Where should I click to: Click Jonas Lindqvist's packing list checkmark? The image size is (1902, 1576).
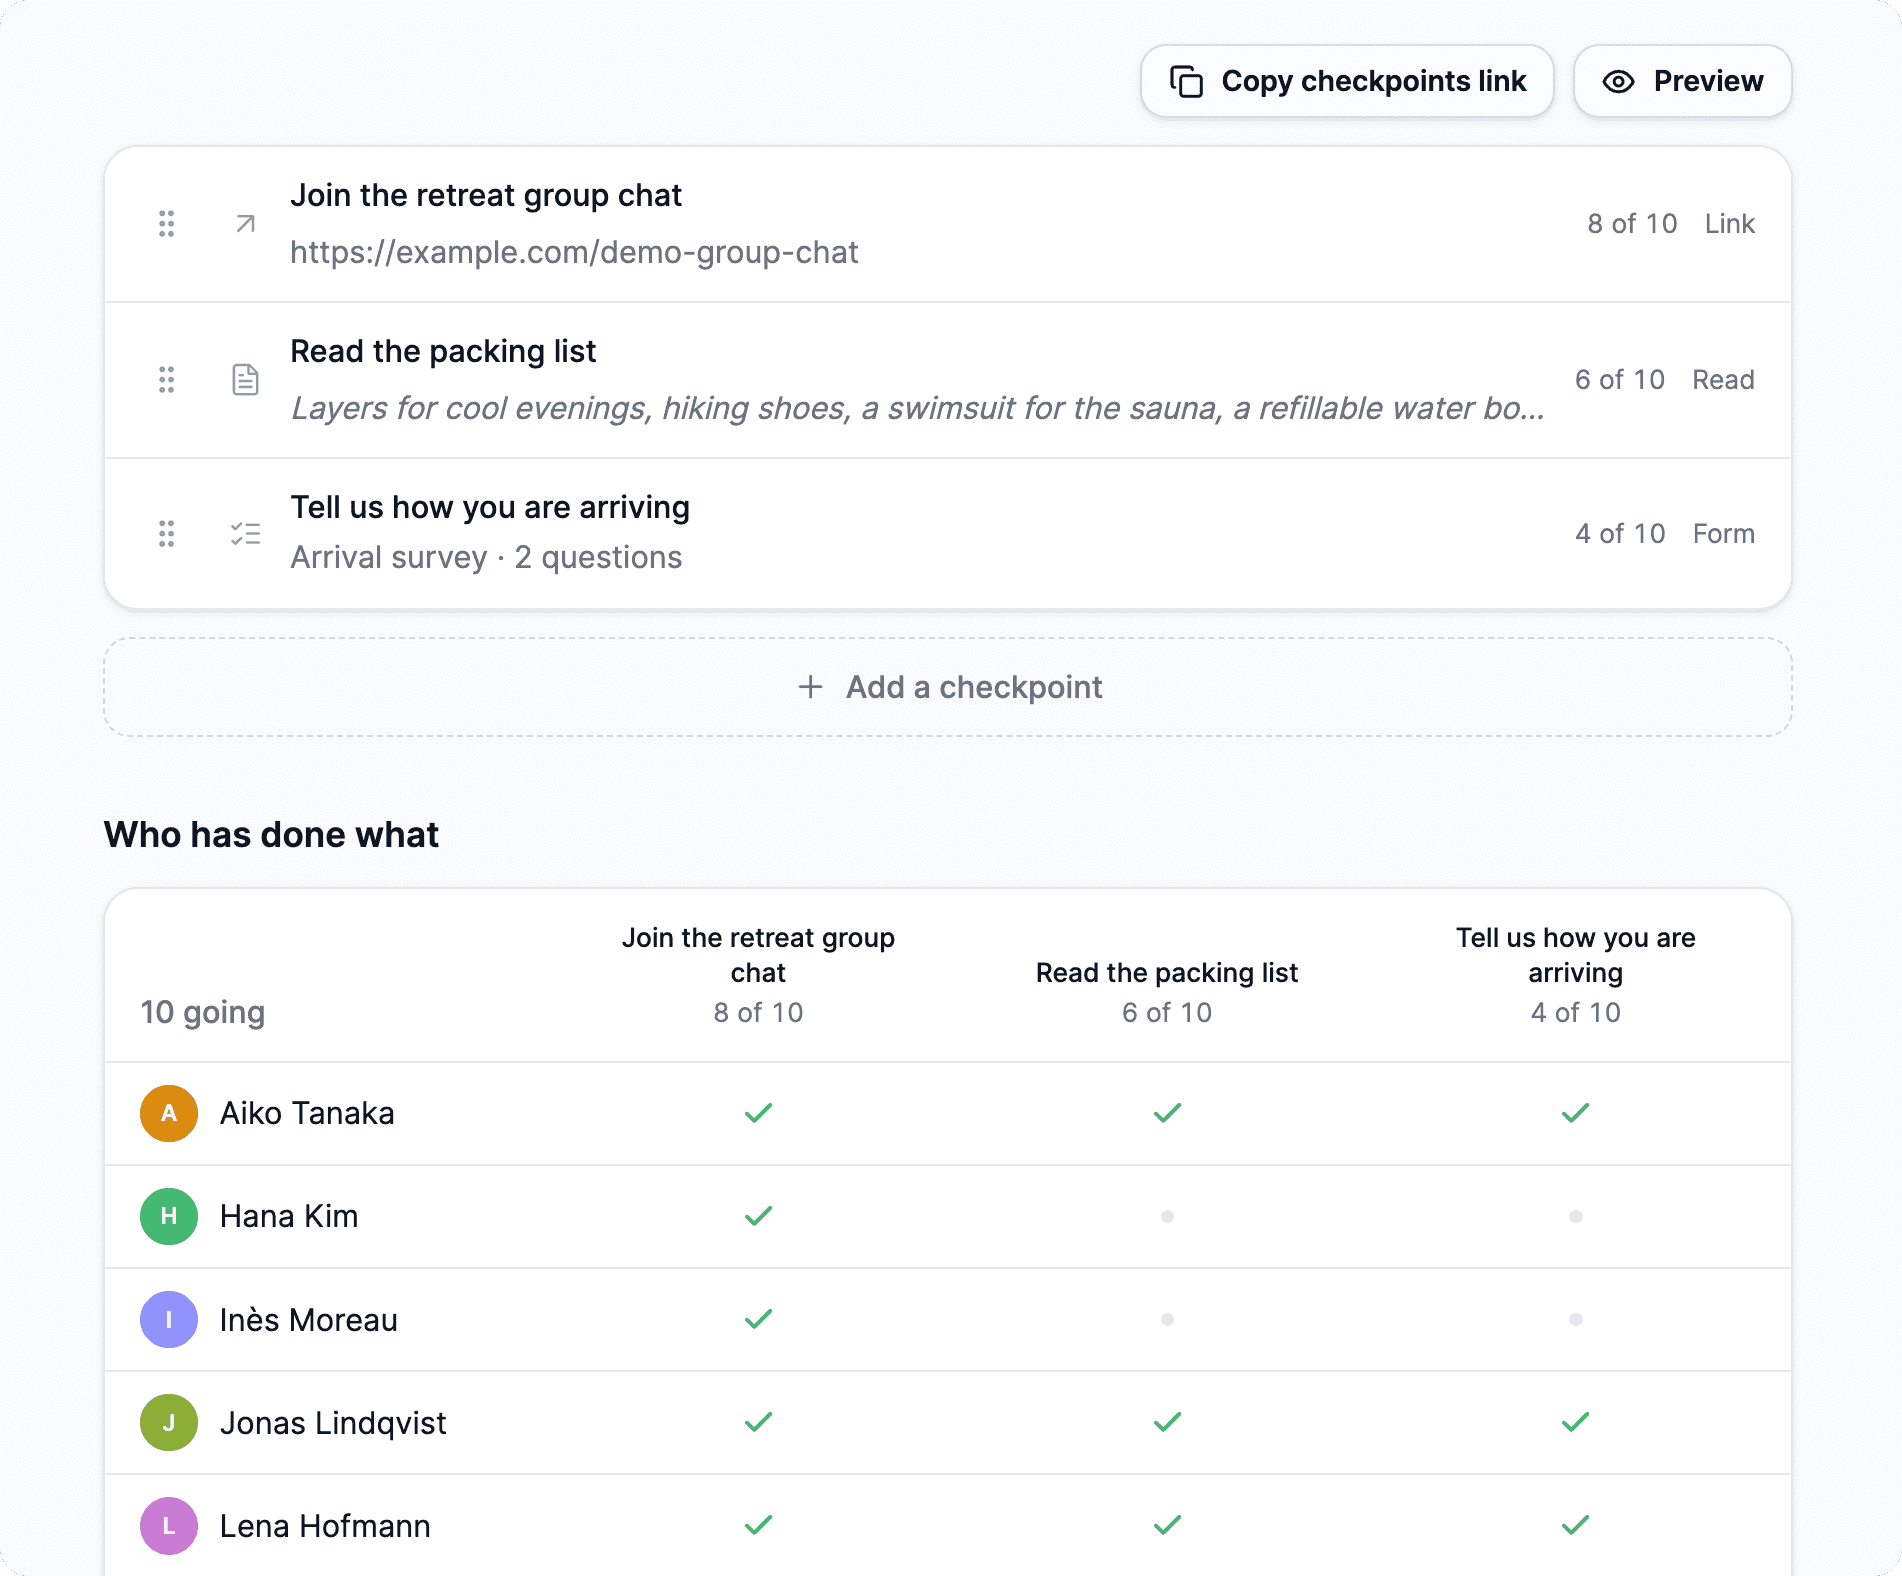[x=1167, y=1422]
